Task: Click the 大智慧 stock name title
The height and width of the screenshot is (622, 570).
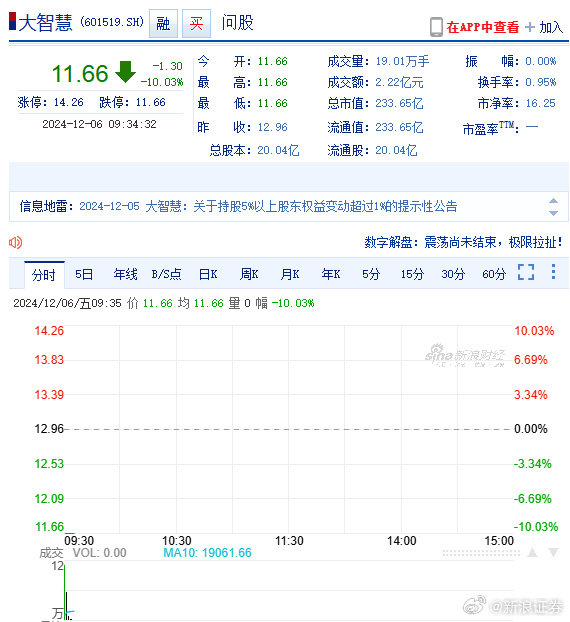Action: tap(45, 23)
